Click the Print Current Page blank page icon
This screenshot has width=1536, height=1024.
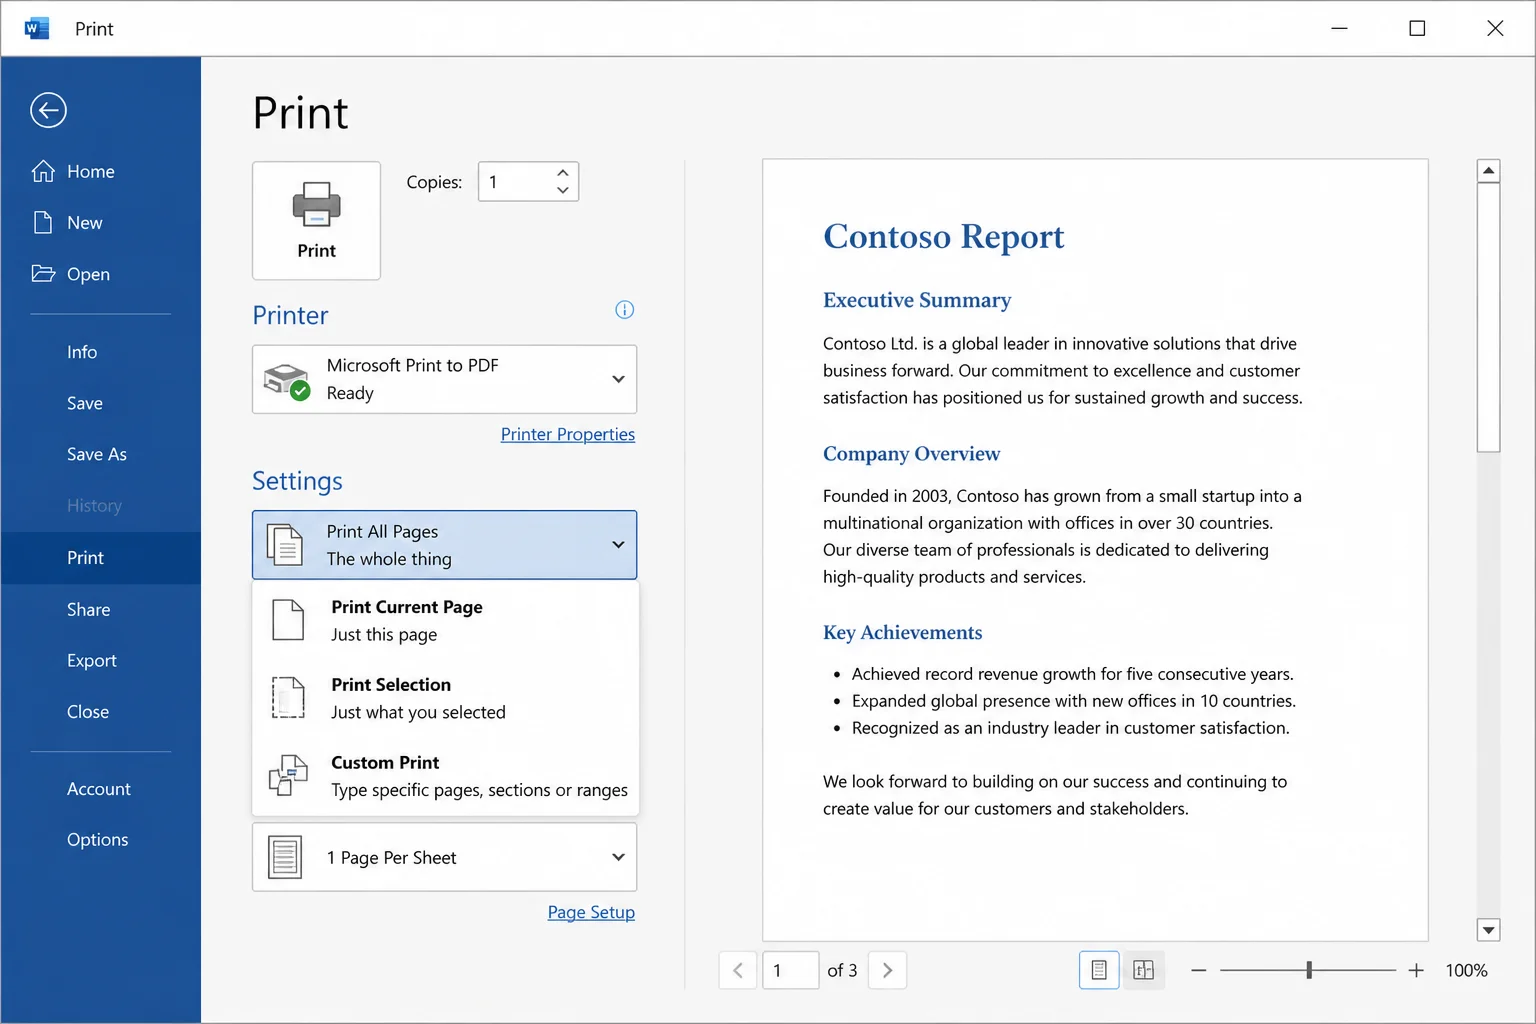pyautogui.click(x=288, y=620)
